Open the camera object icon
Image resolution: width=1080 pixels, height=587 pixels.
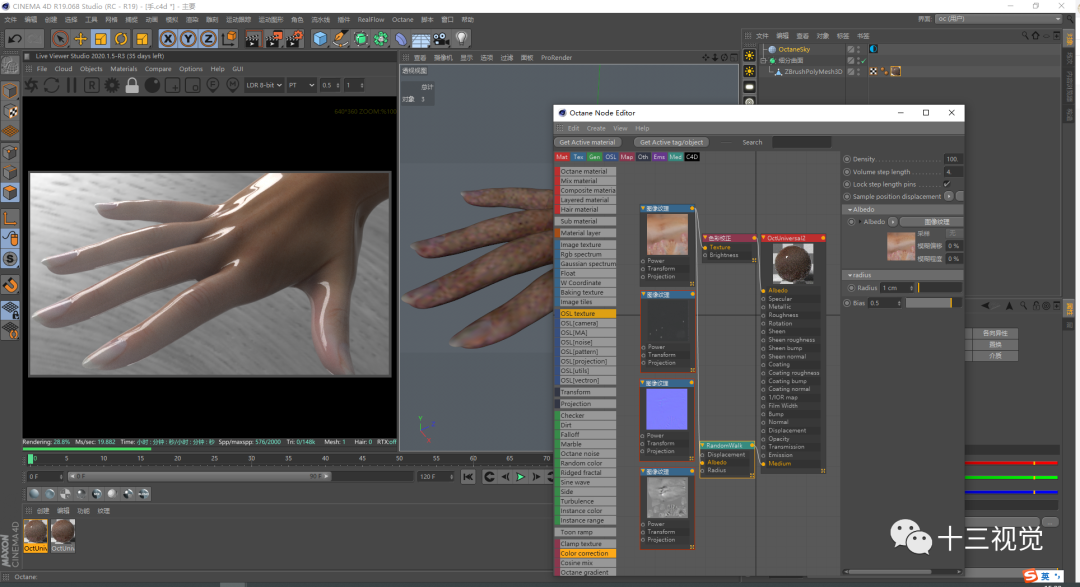(x=442, y=39)
